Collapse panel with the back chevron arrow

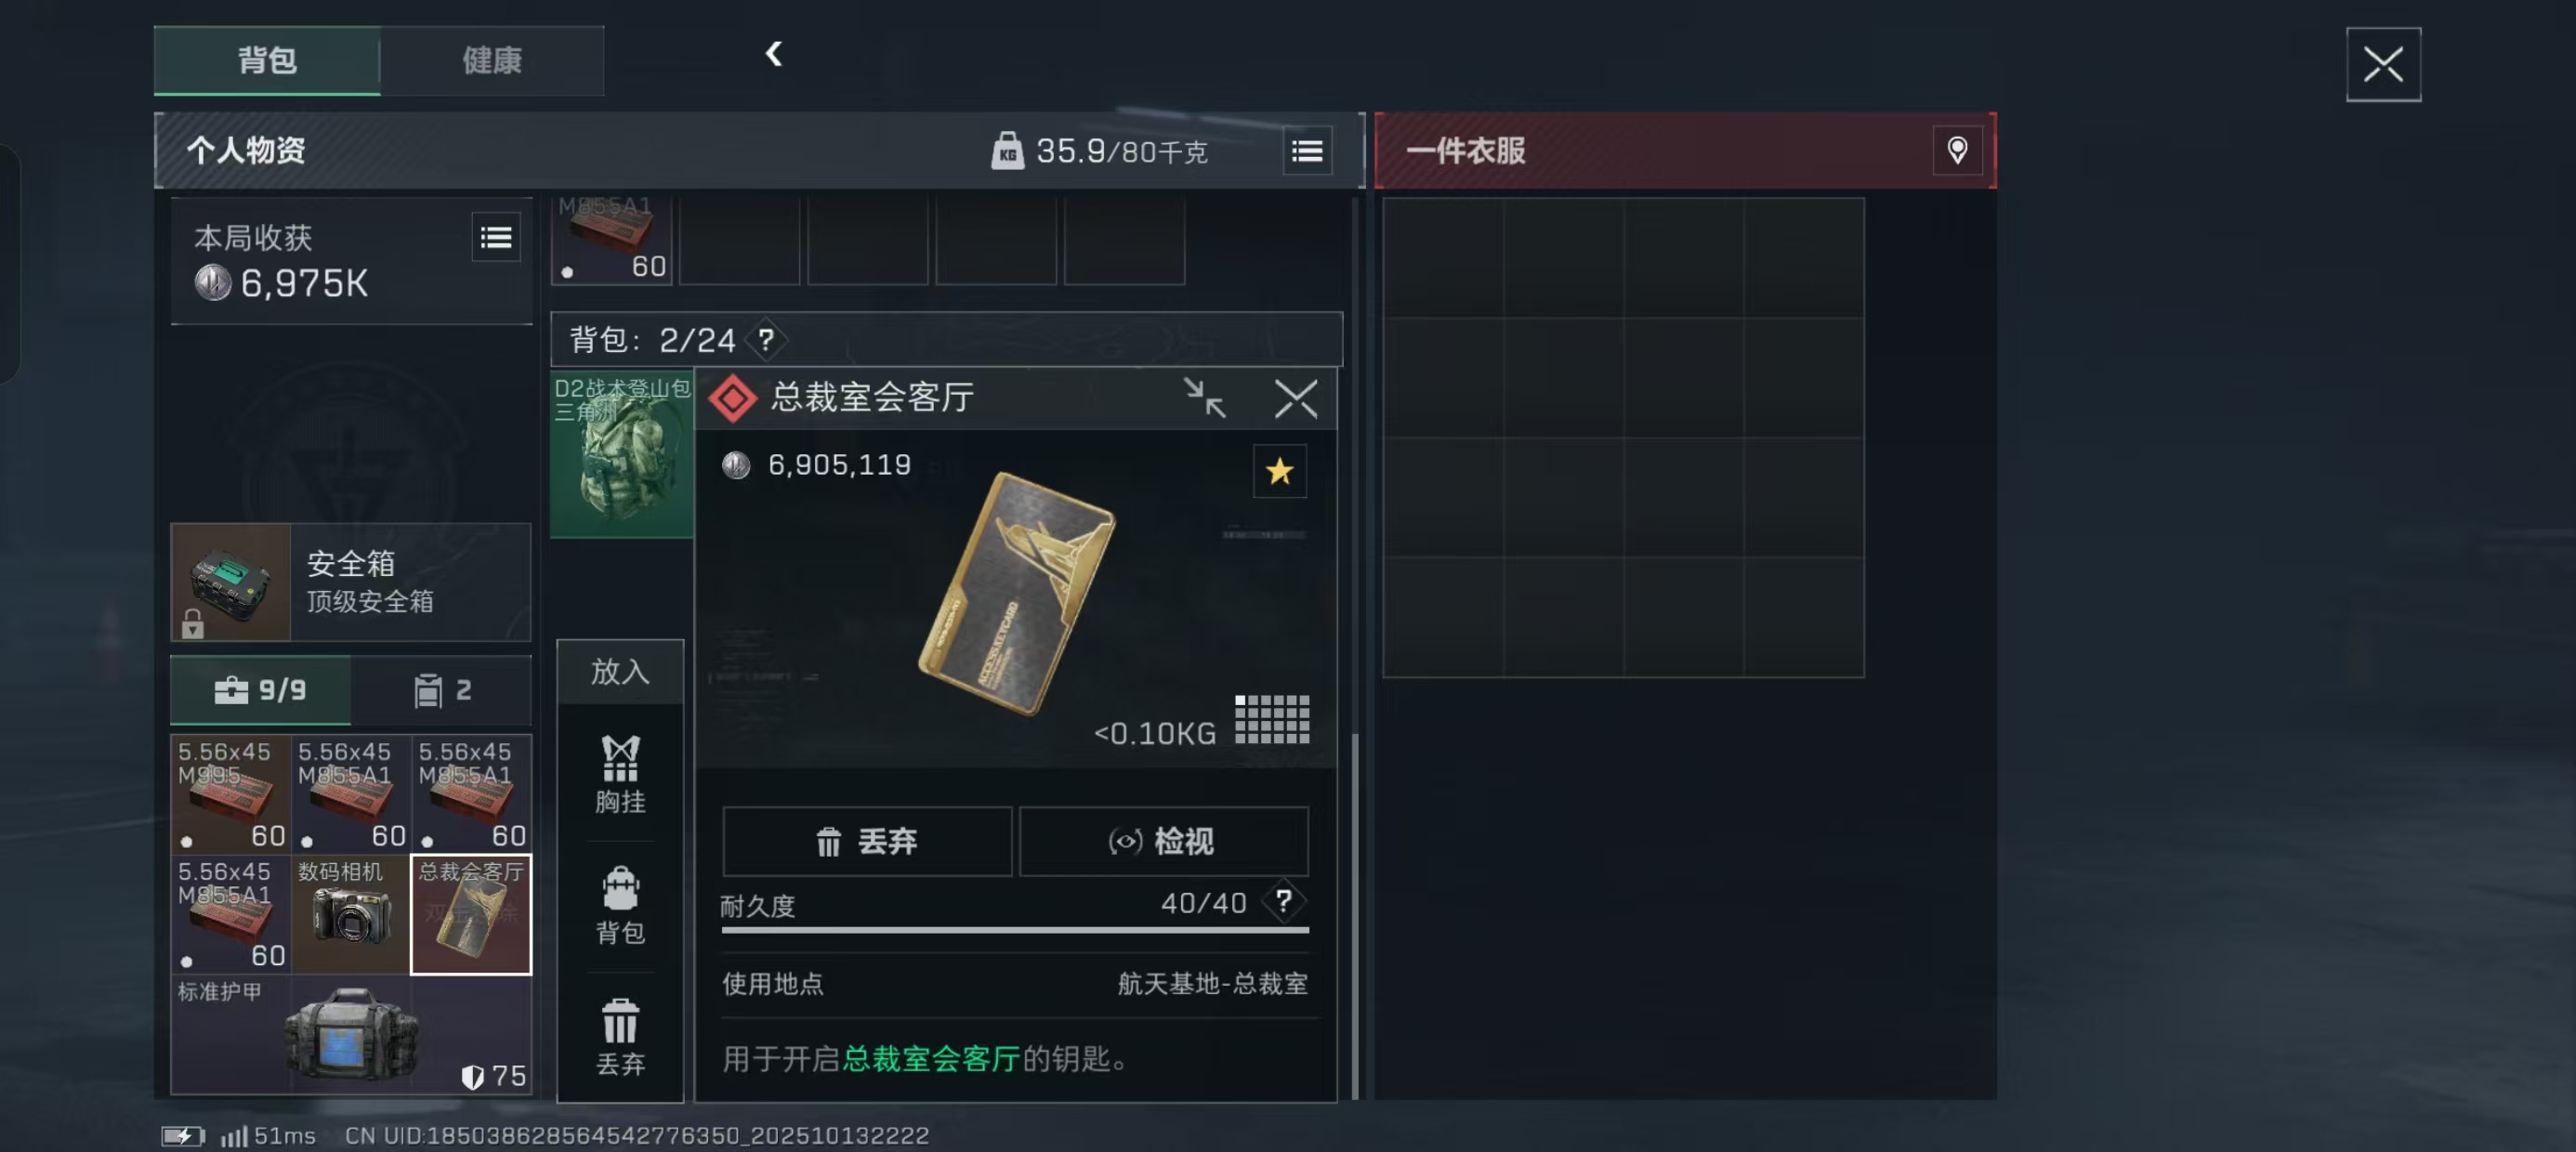(x=773, y=54)
